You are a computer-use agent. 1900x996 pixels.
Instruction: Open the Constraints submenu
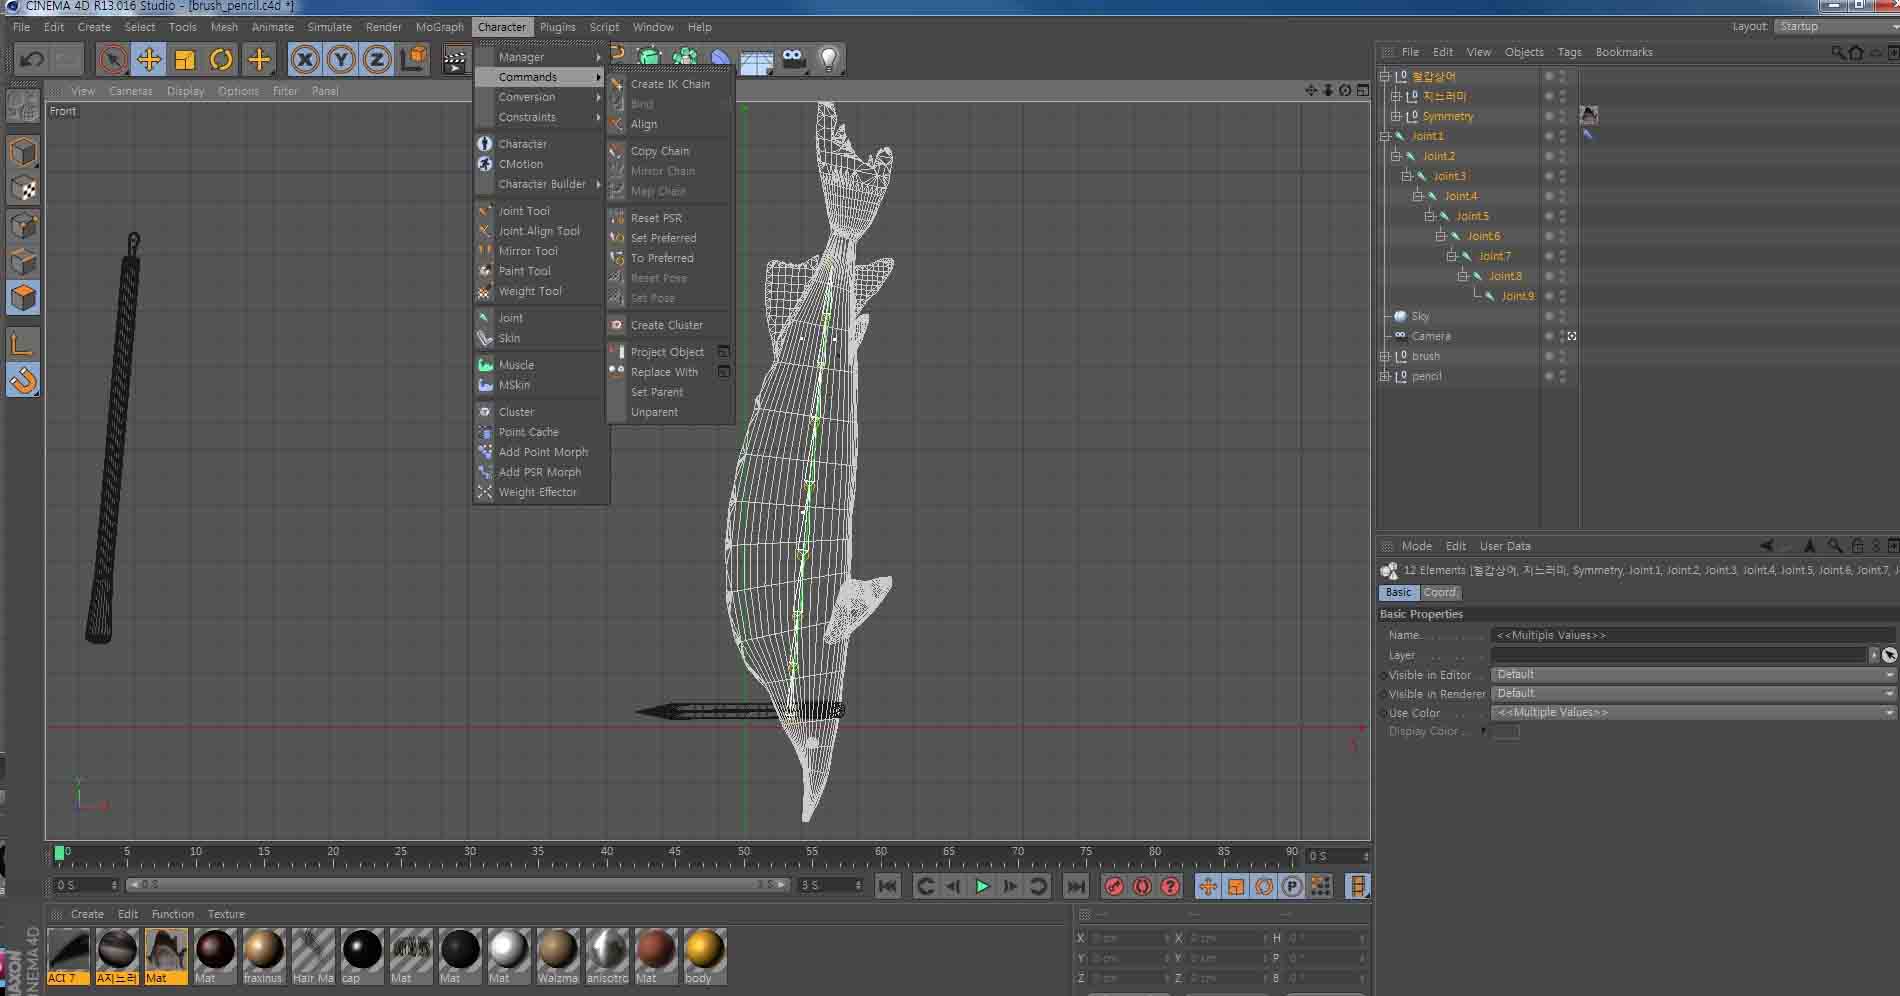pyautogui.click(x=540, y=117)
